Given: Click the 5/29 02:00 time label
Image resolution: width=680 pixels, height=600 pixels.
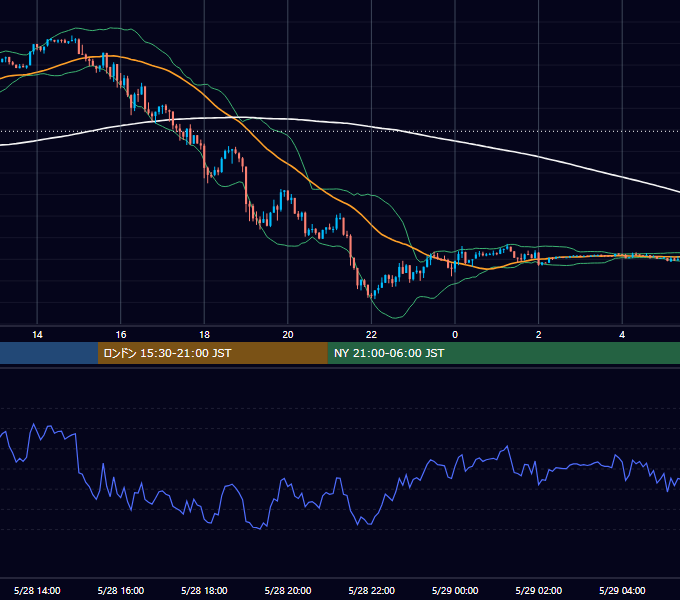Looking at the screenshot, I should pyautogui.click(x=539, y=590).
